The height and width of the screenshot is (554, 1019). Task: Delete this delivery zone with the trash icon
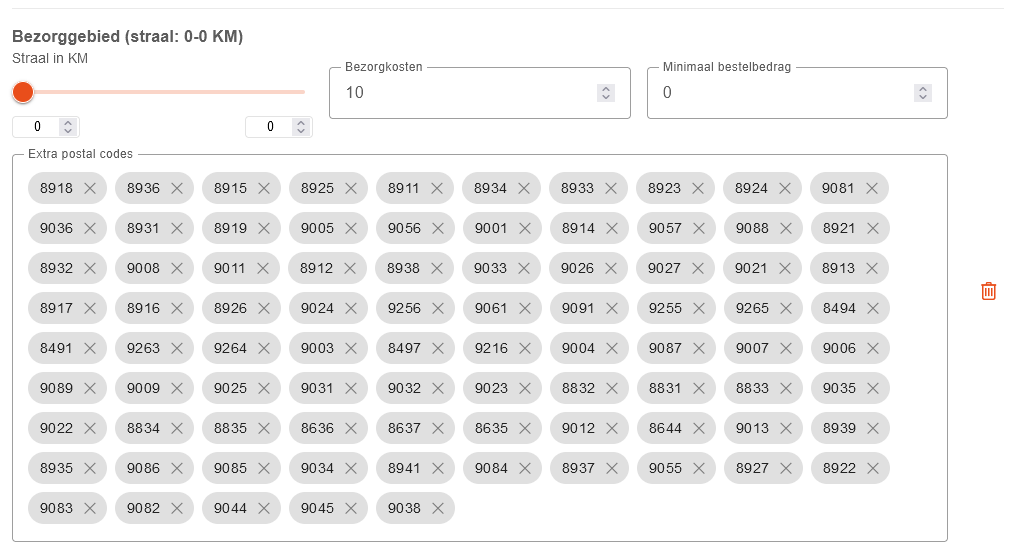click(x=988, y=291)
